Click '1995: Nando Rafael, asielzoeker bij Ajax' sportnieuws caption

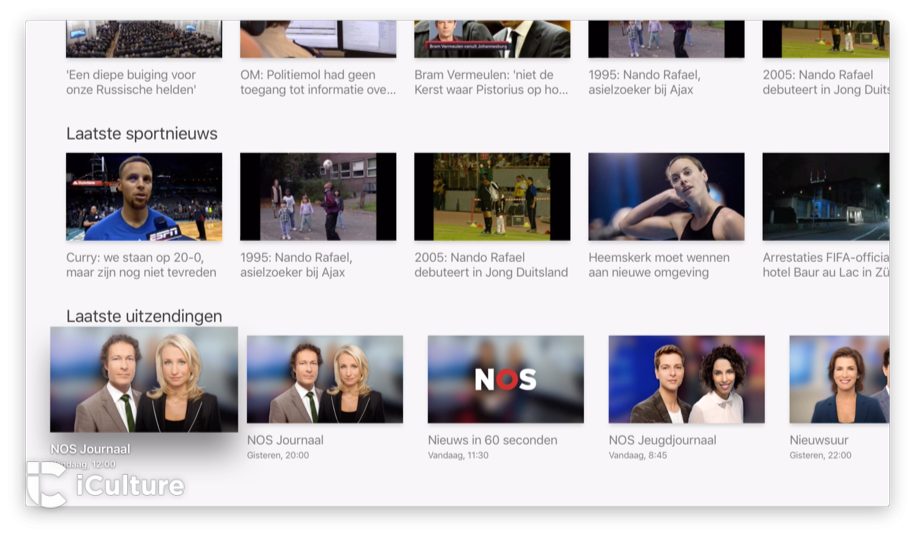pyautogui.click(x=296, y=265)
